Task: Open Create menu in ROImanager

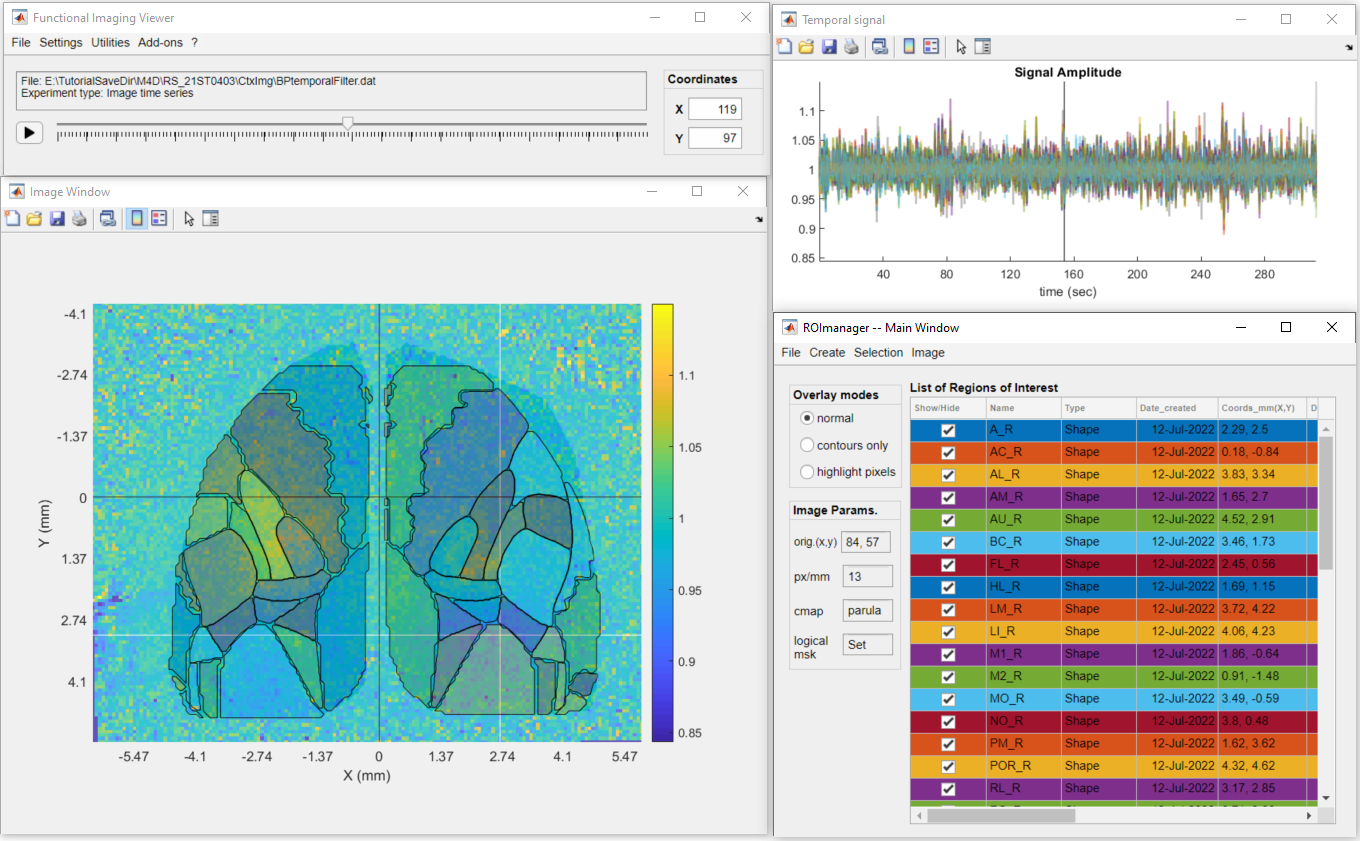Action: [827, 353]
